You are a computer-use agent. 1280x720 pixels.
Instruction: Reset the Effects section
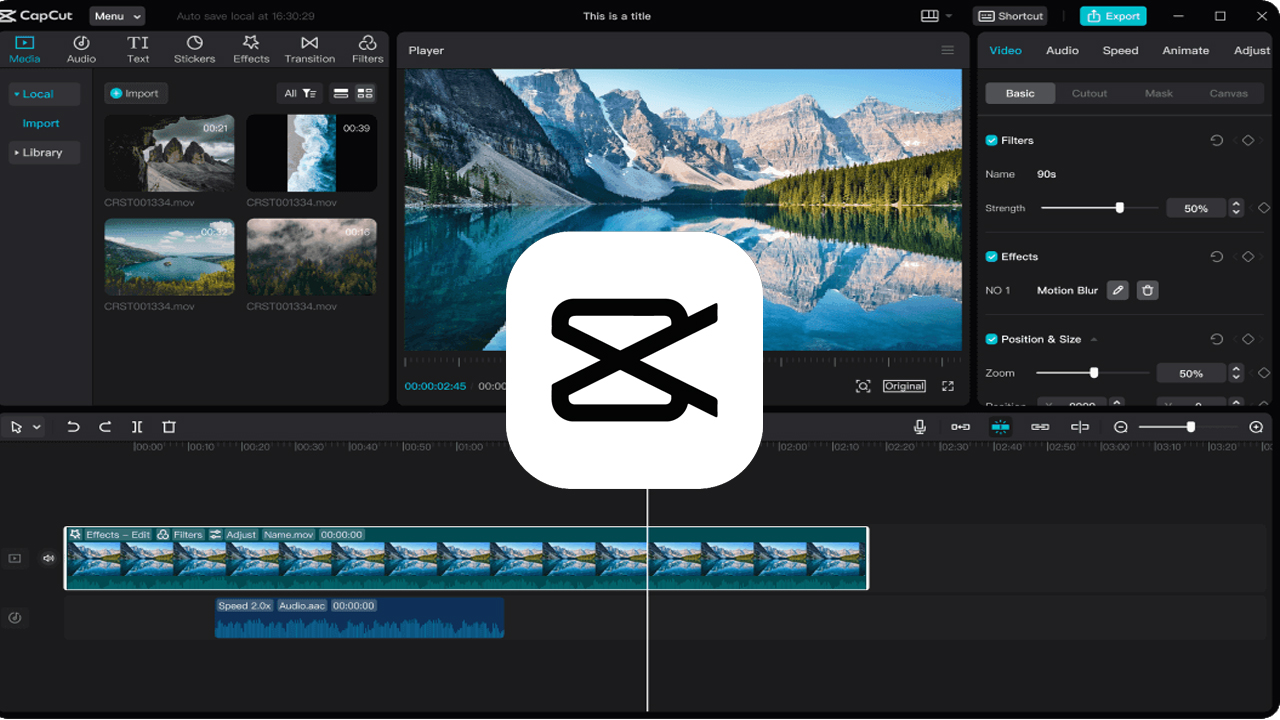click(1217, 257)
